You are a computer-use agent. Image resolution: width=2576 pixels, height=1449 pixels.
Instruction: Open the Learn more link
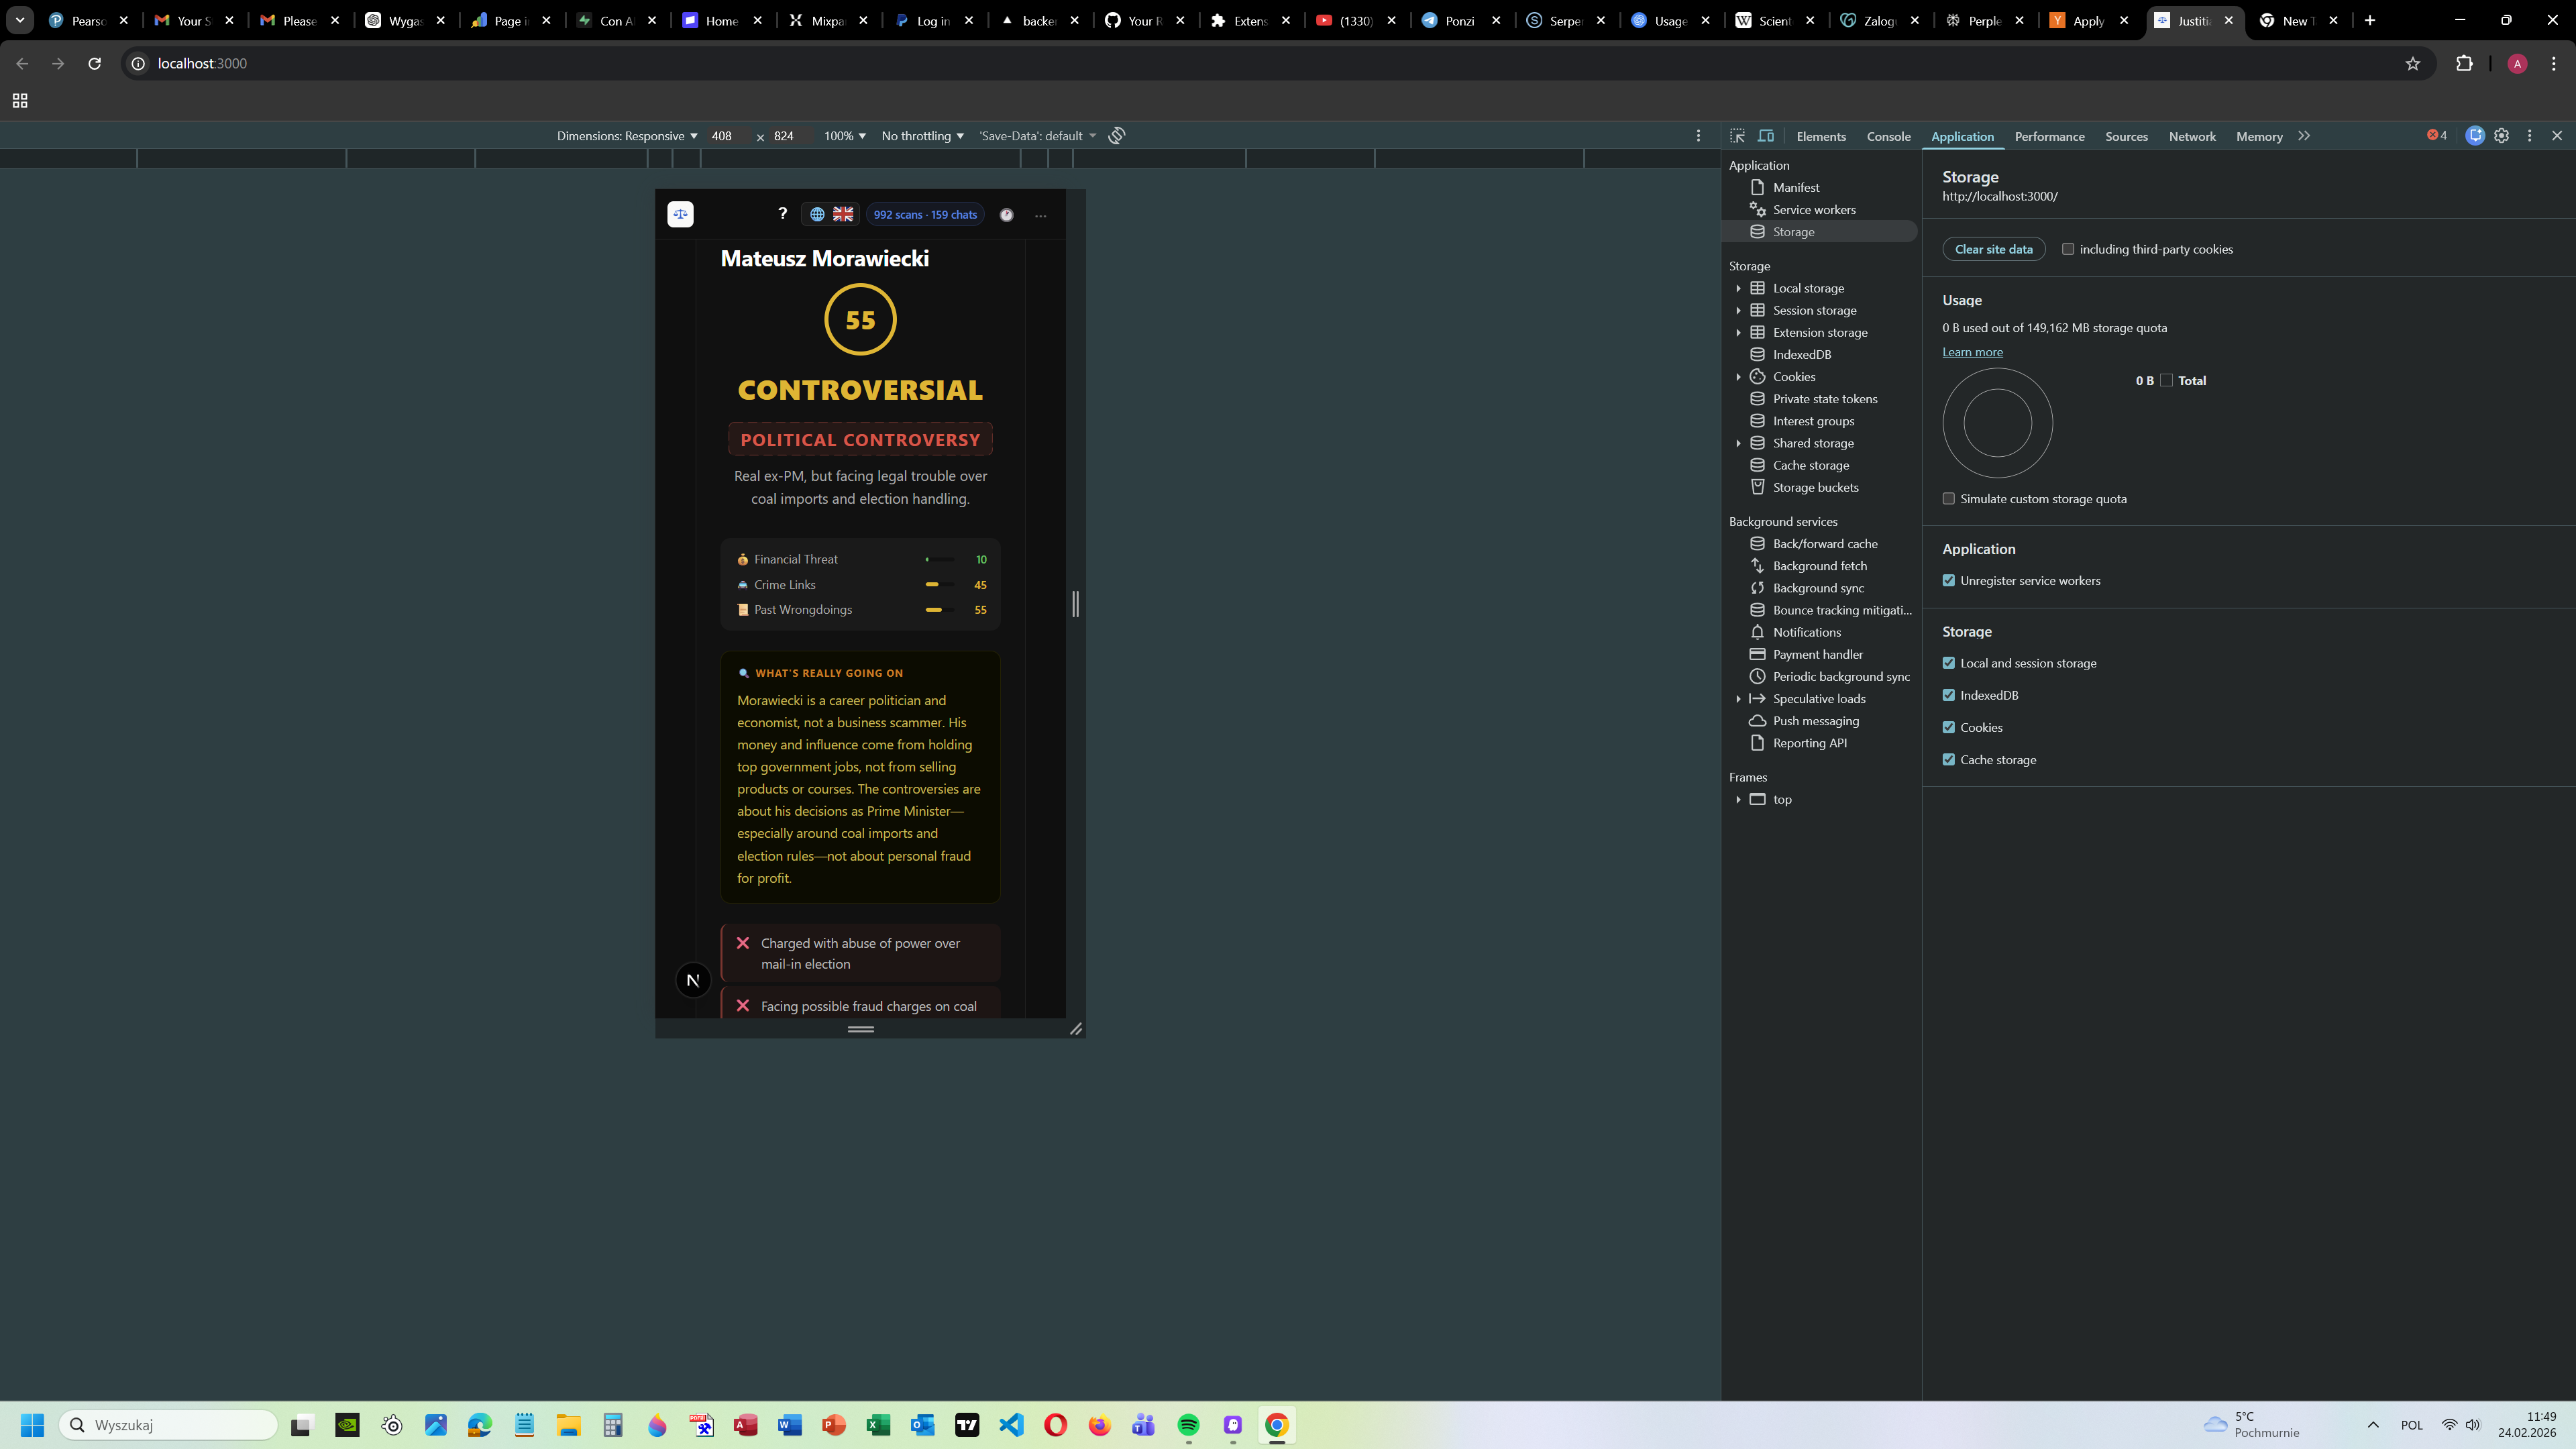click(x=1972, y=352)
